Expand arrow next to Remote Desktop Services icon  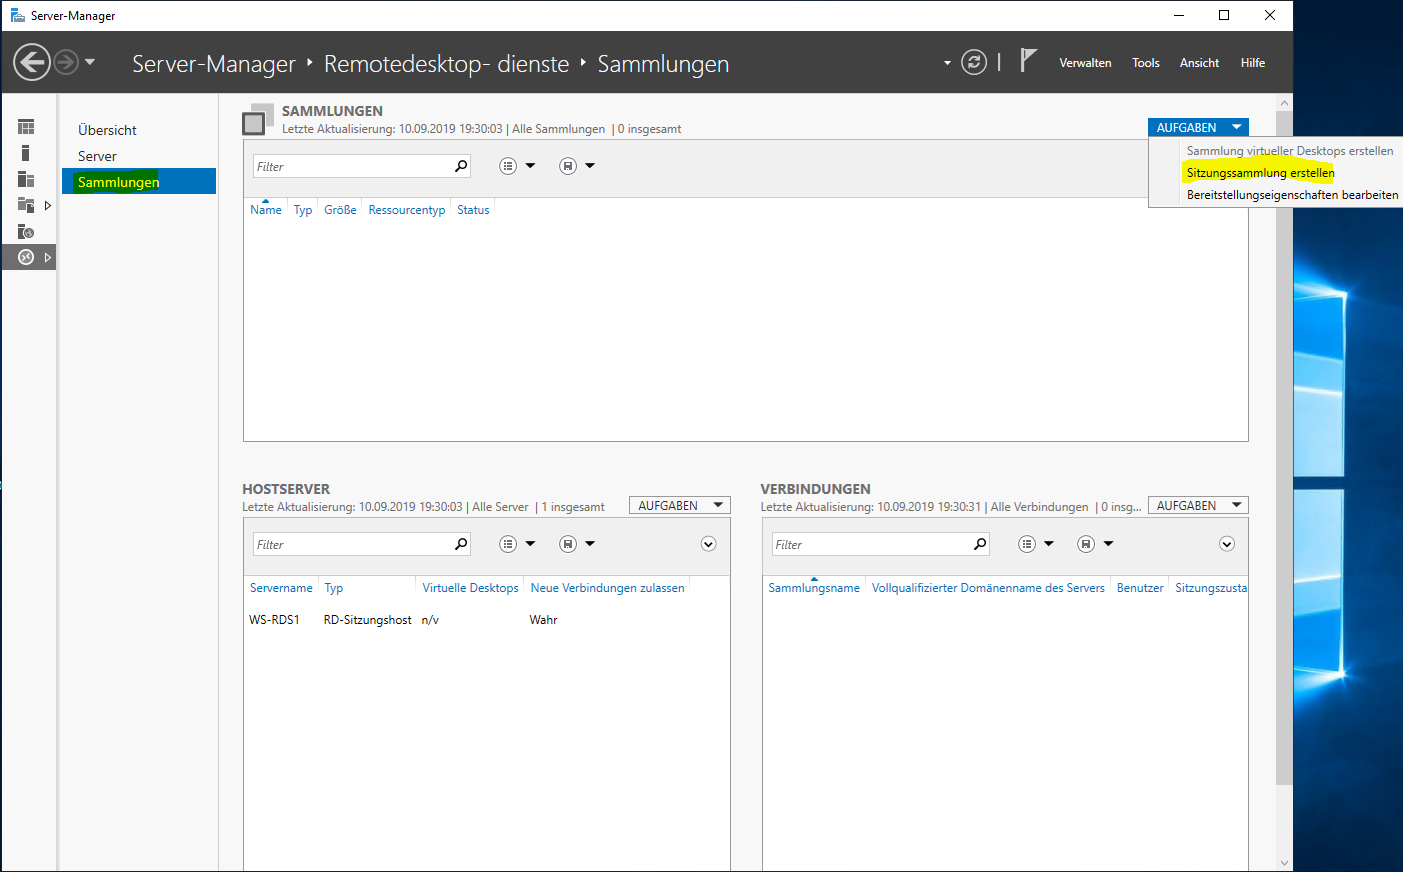pyautogui.click(x=47, y=257)
